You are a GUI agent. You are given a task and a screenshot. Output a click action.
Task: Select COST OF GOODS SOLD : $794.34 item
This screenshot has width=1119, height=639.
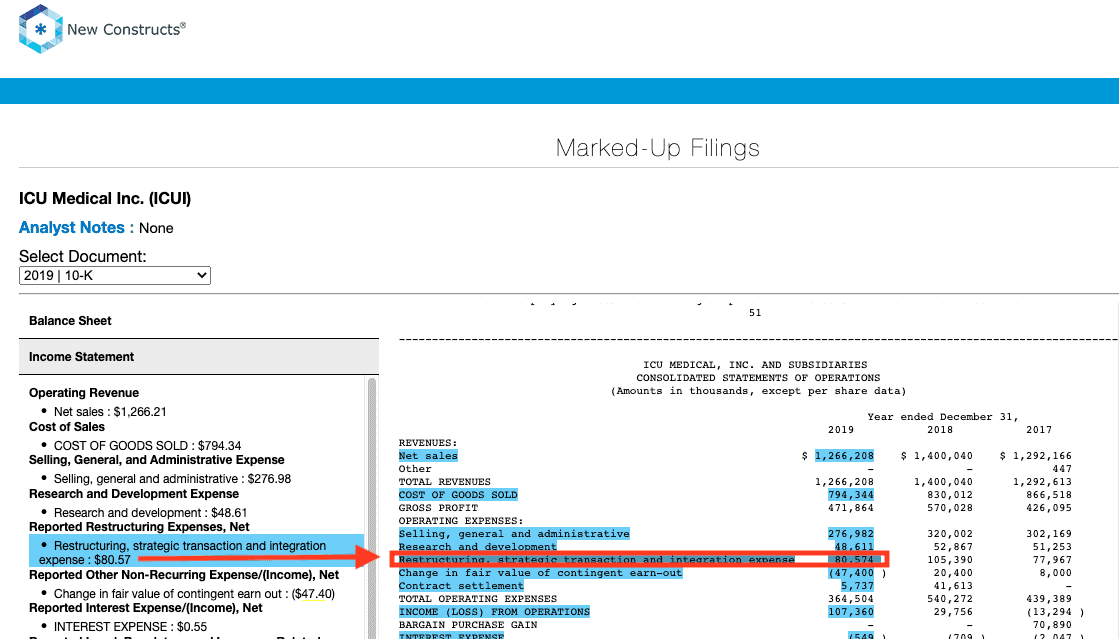click(148, 446)
